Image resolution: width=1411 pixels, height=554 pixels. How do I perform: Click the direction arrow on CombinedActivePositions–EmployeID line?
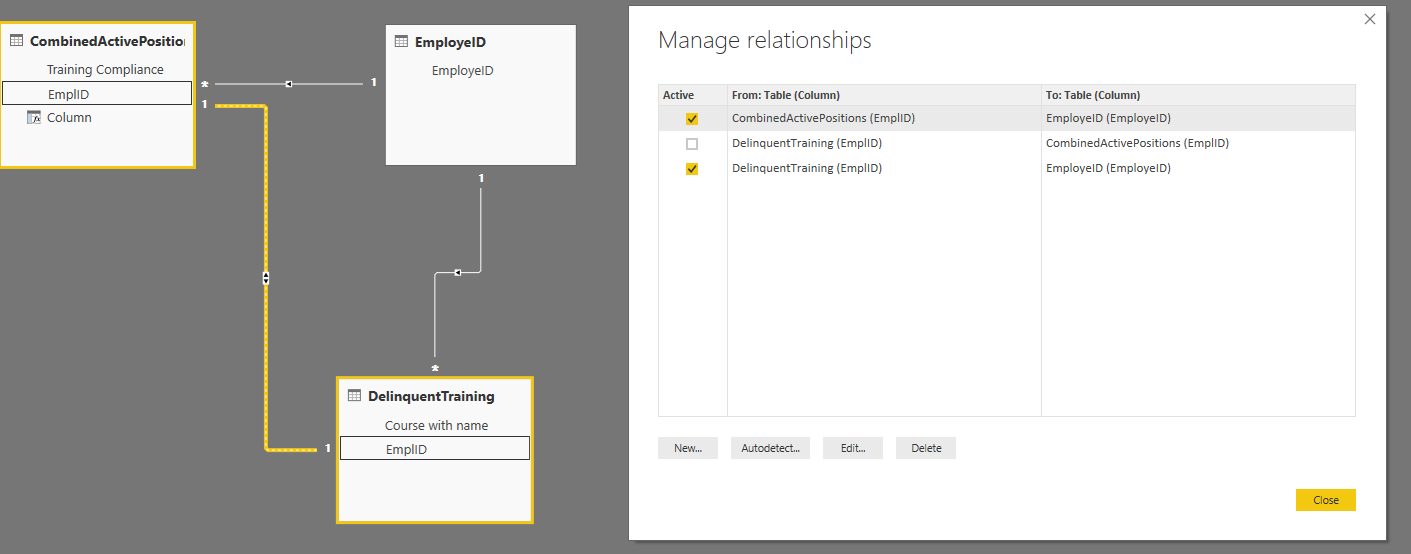pyautogui.click(x=289, y=84)
